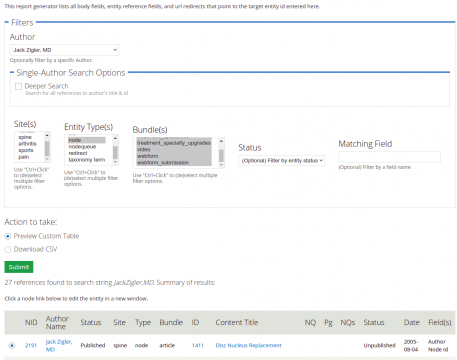Click the Date column header
457x360 pixels.
click(x=412, y=322)
